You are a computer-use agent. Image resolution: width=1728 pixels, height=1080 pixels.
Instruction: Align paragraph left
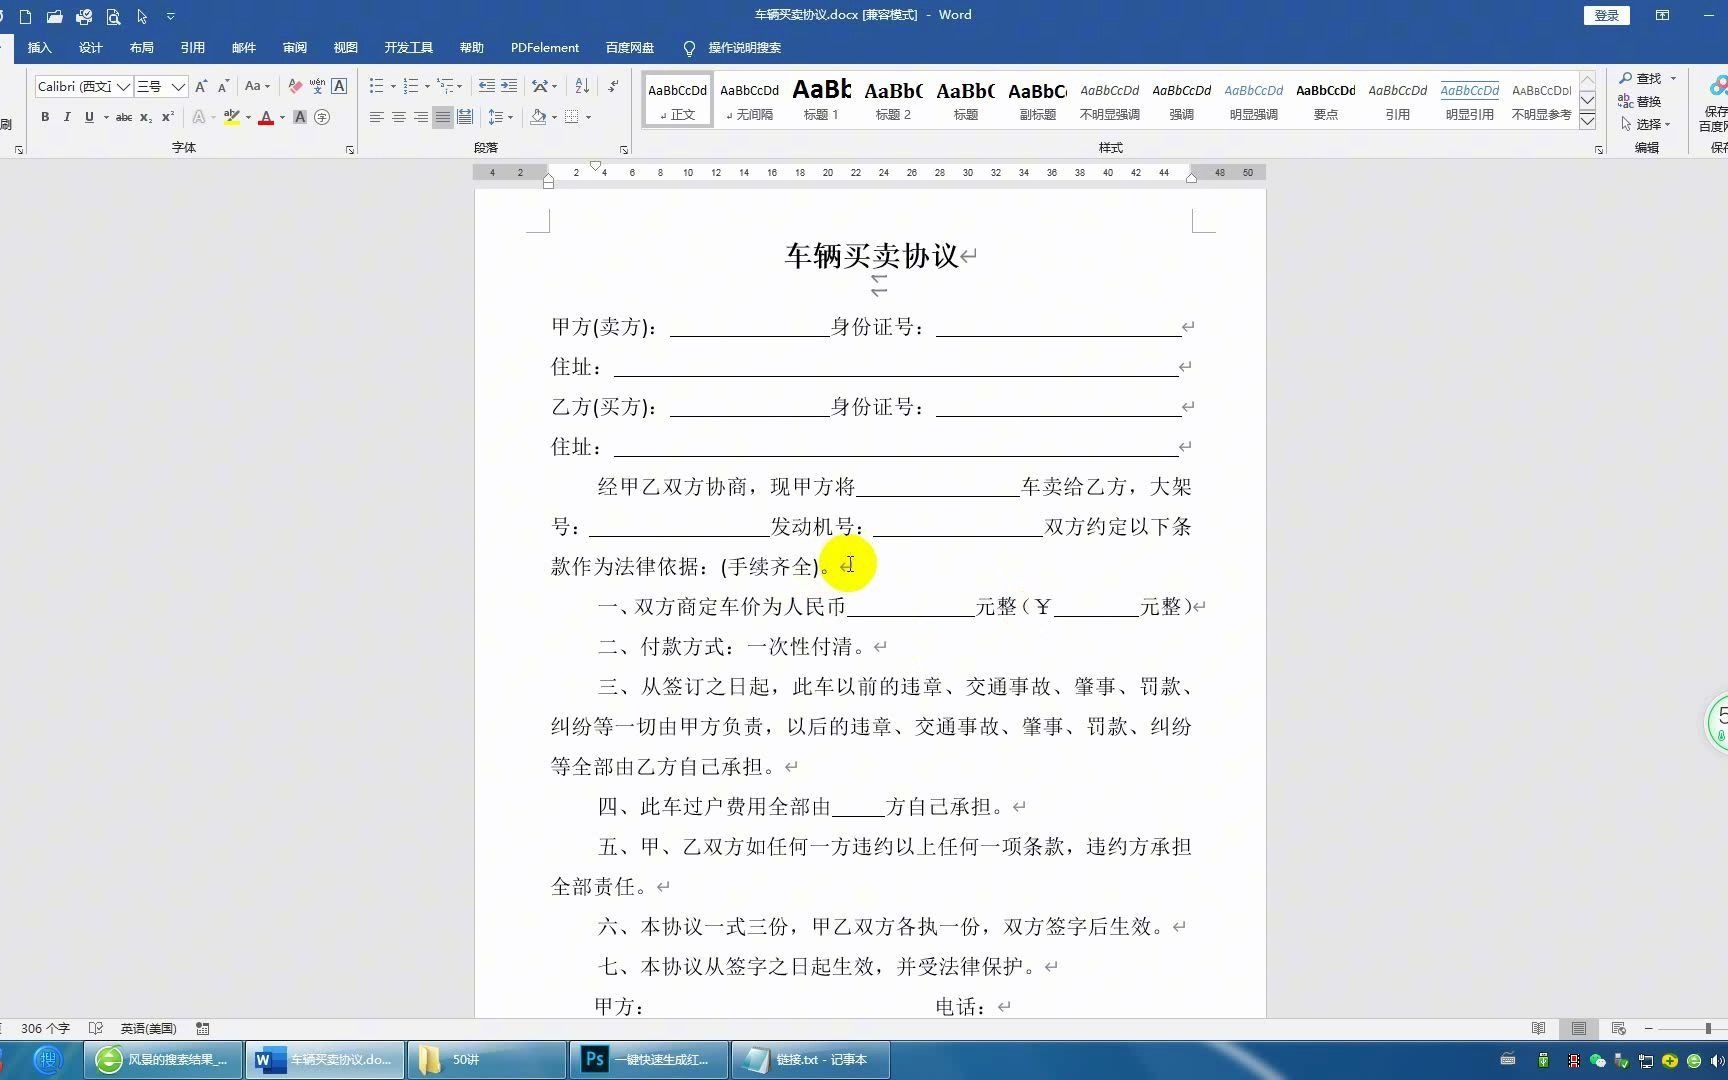point(377,117)
